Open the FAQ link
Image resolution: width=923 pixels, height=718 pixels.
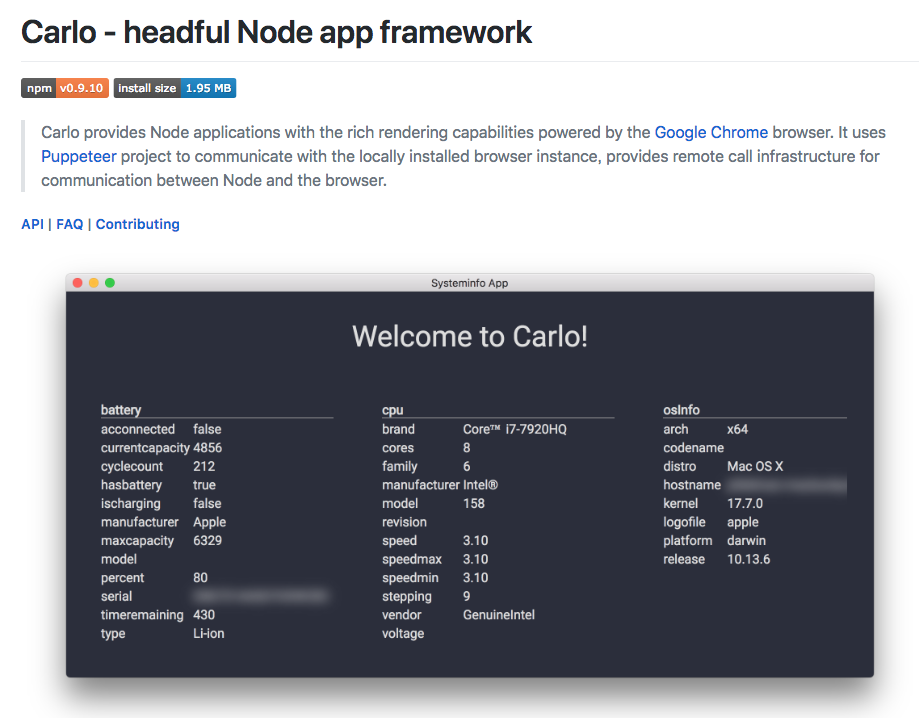tap(69, 224)
